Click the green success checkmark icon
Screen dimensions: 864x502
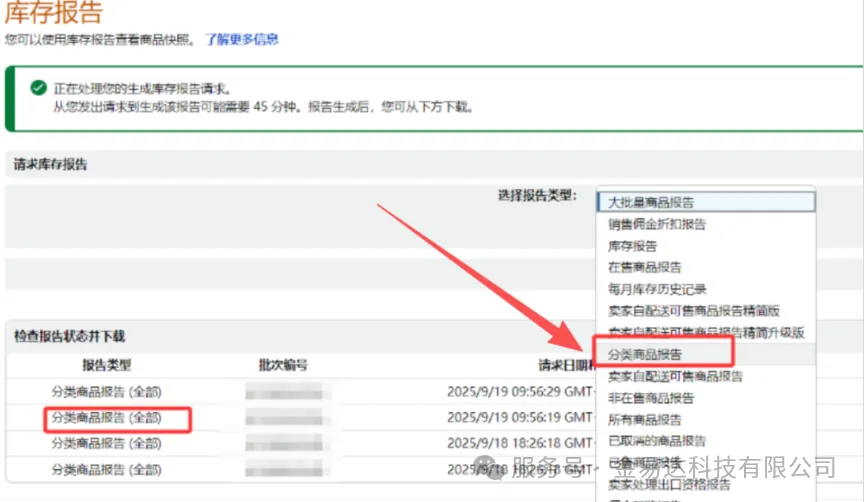point(39,88)
